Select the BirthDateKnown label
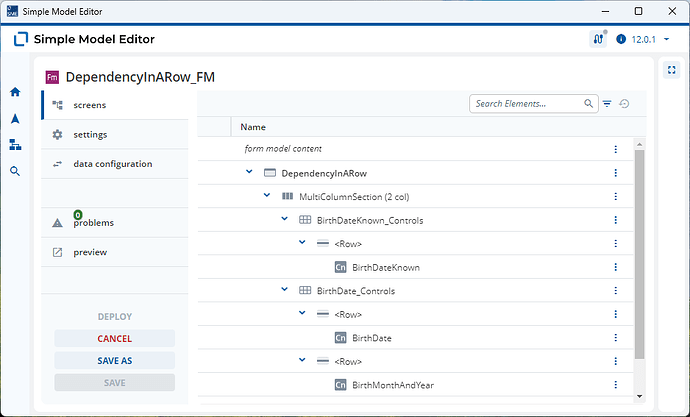Viewport: 690px width, 417px height. tap(386, 267)
